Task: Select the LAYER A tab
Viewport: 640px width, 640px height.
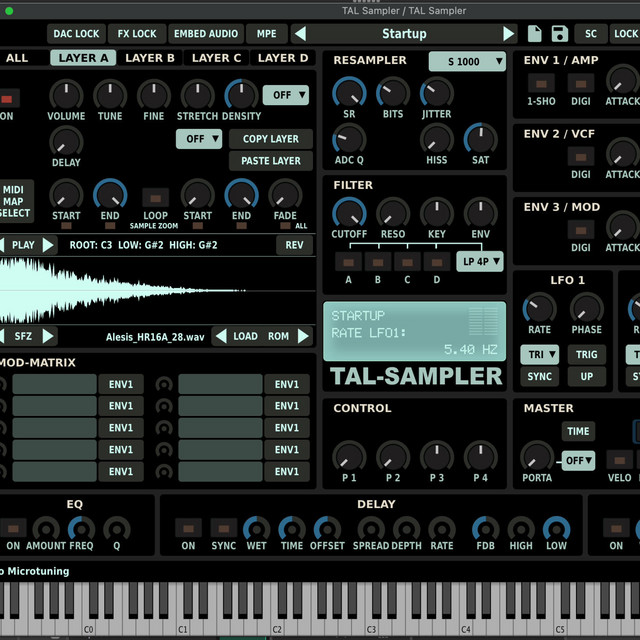Action: pyautogui.click(x=83, y=58)
